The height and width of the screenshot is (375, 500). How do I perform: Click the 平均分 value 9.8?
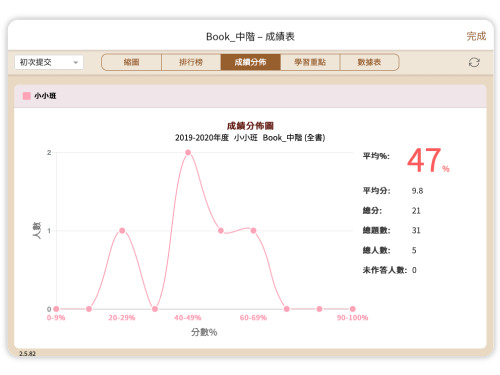(x=417, y=191)
